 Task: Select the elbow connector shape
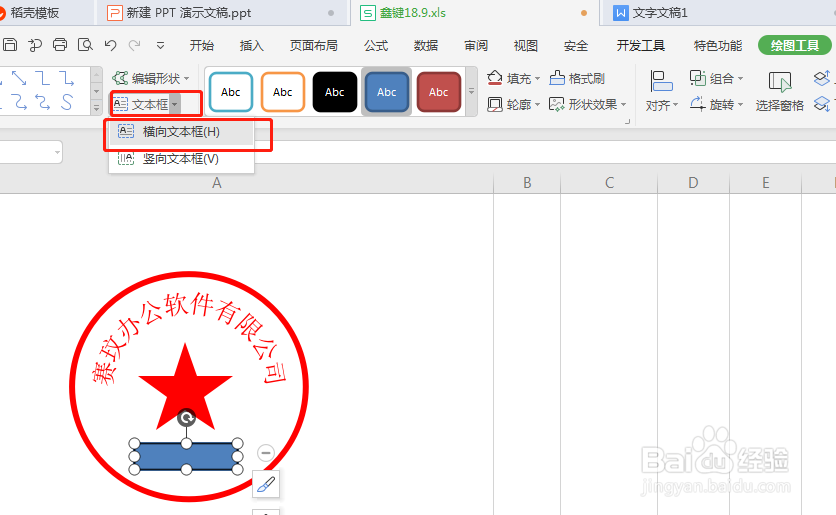43,78
